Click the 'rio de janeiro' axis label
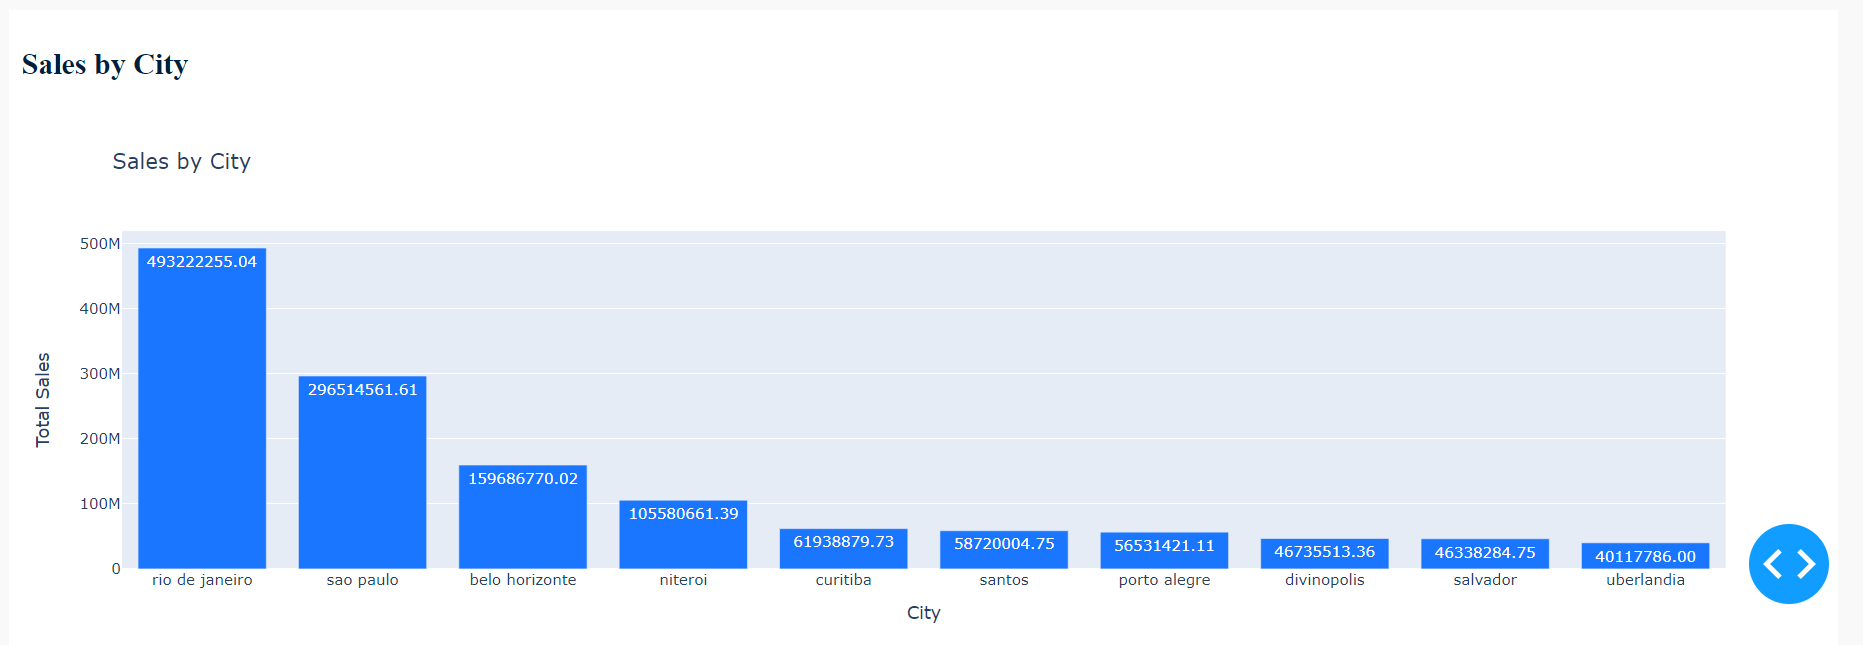Viewport: 1870px width, 645px height. click(x=202, y=580)
